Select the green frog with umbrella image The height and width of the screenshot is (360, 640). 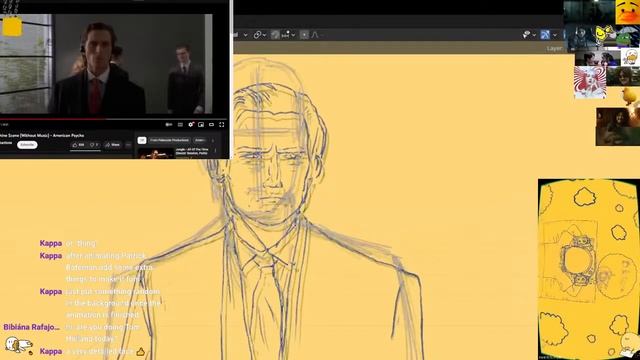click(x=627, y=37)
